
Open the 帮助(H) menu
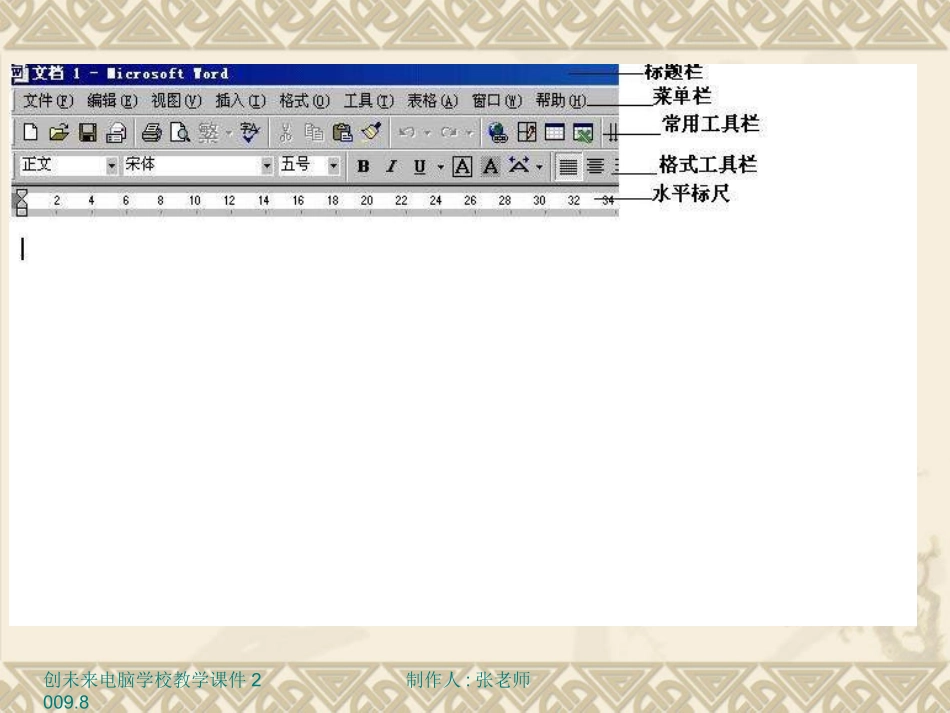point(561,101)
